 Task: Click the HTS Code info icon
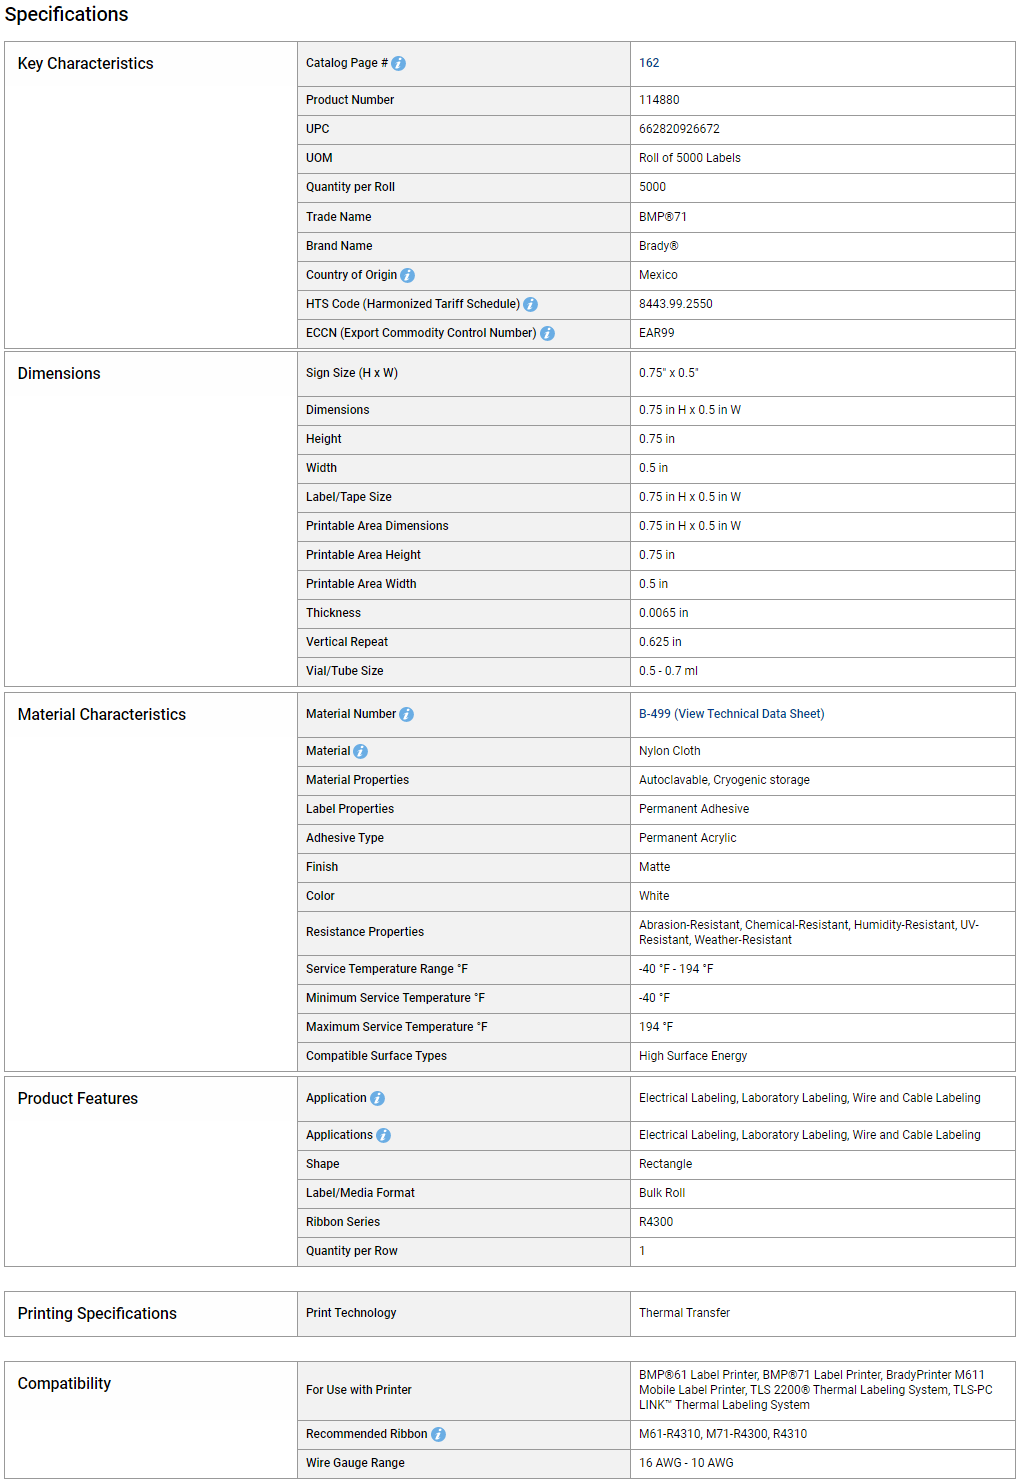pos(530,304)
